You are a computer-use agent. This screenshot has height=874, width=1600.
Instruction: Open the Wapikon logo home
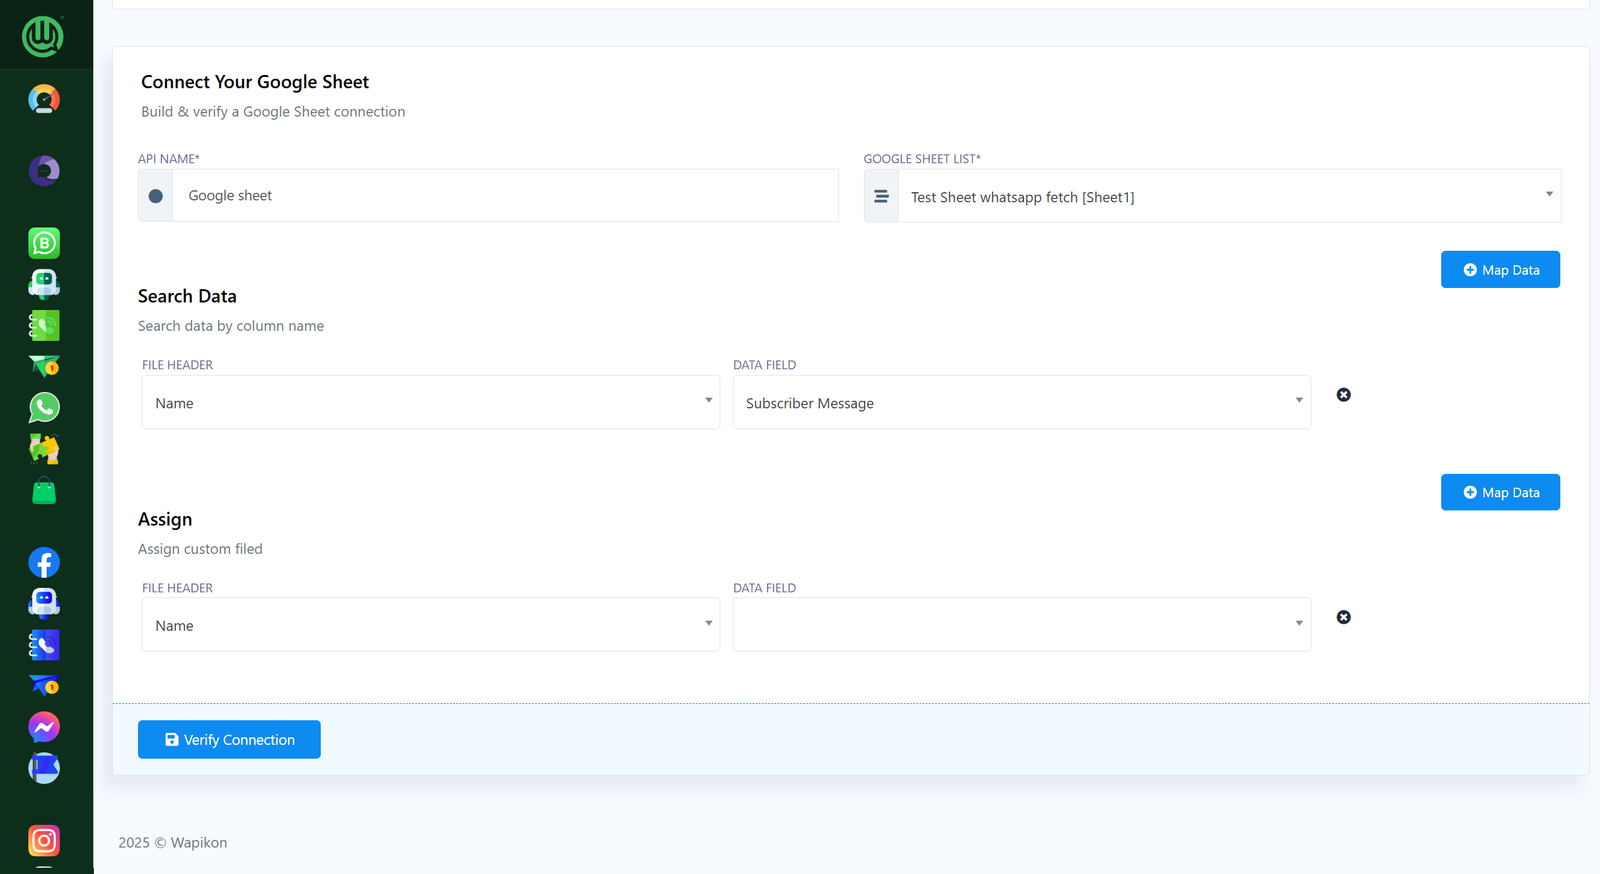pos(43,36)
